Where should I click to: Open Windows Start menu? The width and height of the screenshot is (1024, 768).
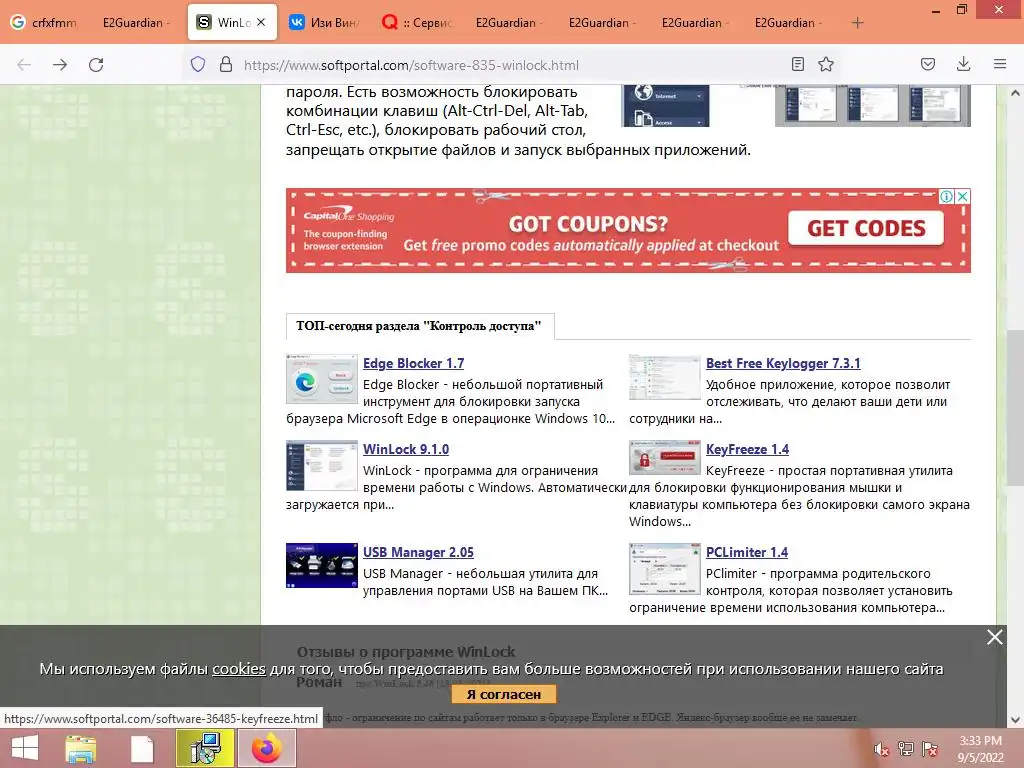pyautogui.click(x=25, y=748)
